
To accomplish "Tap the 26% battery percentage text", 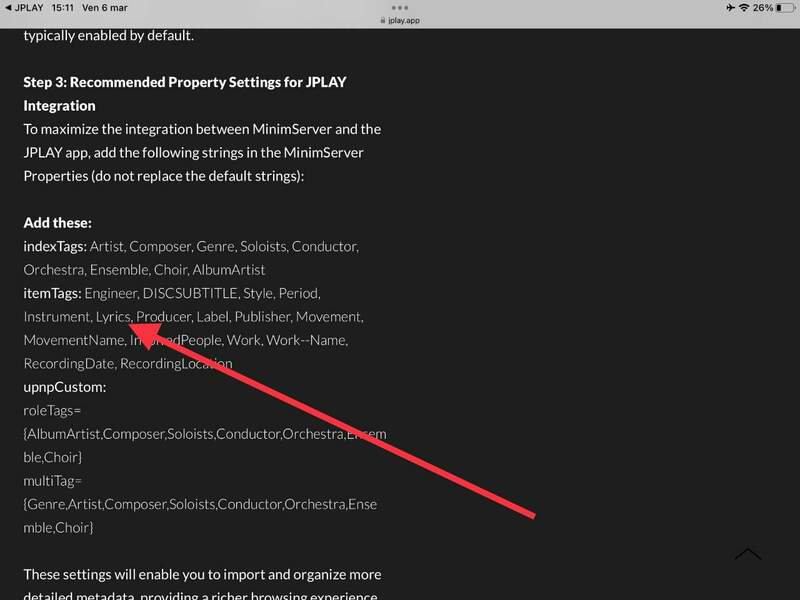I will [763, 8].
